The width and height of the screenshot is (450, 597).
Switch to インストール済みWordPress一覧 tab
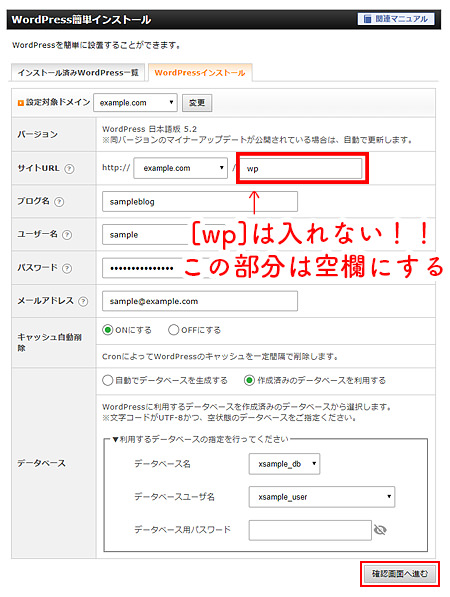pos(78,72)
